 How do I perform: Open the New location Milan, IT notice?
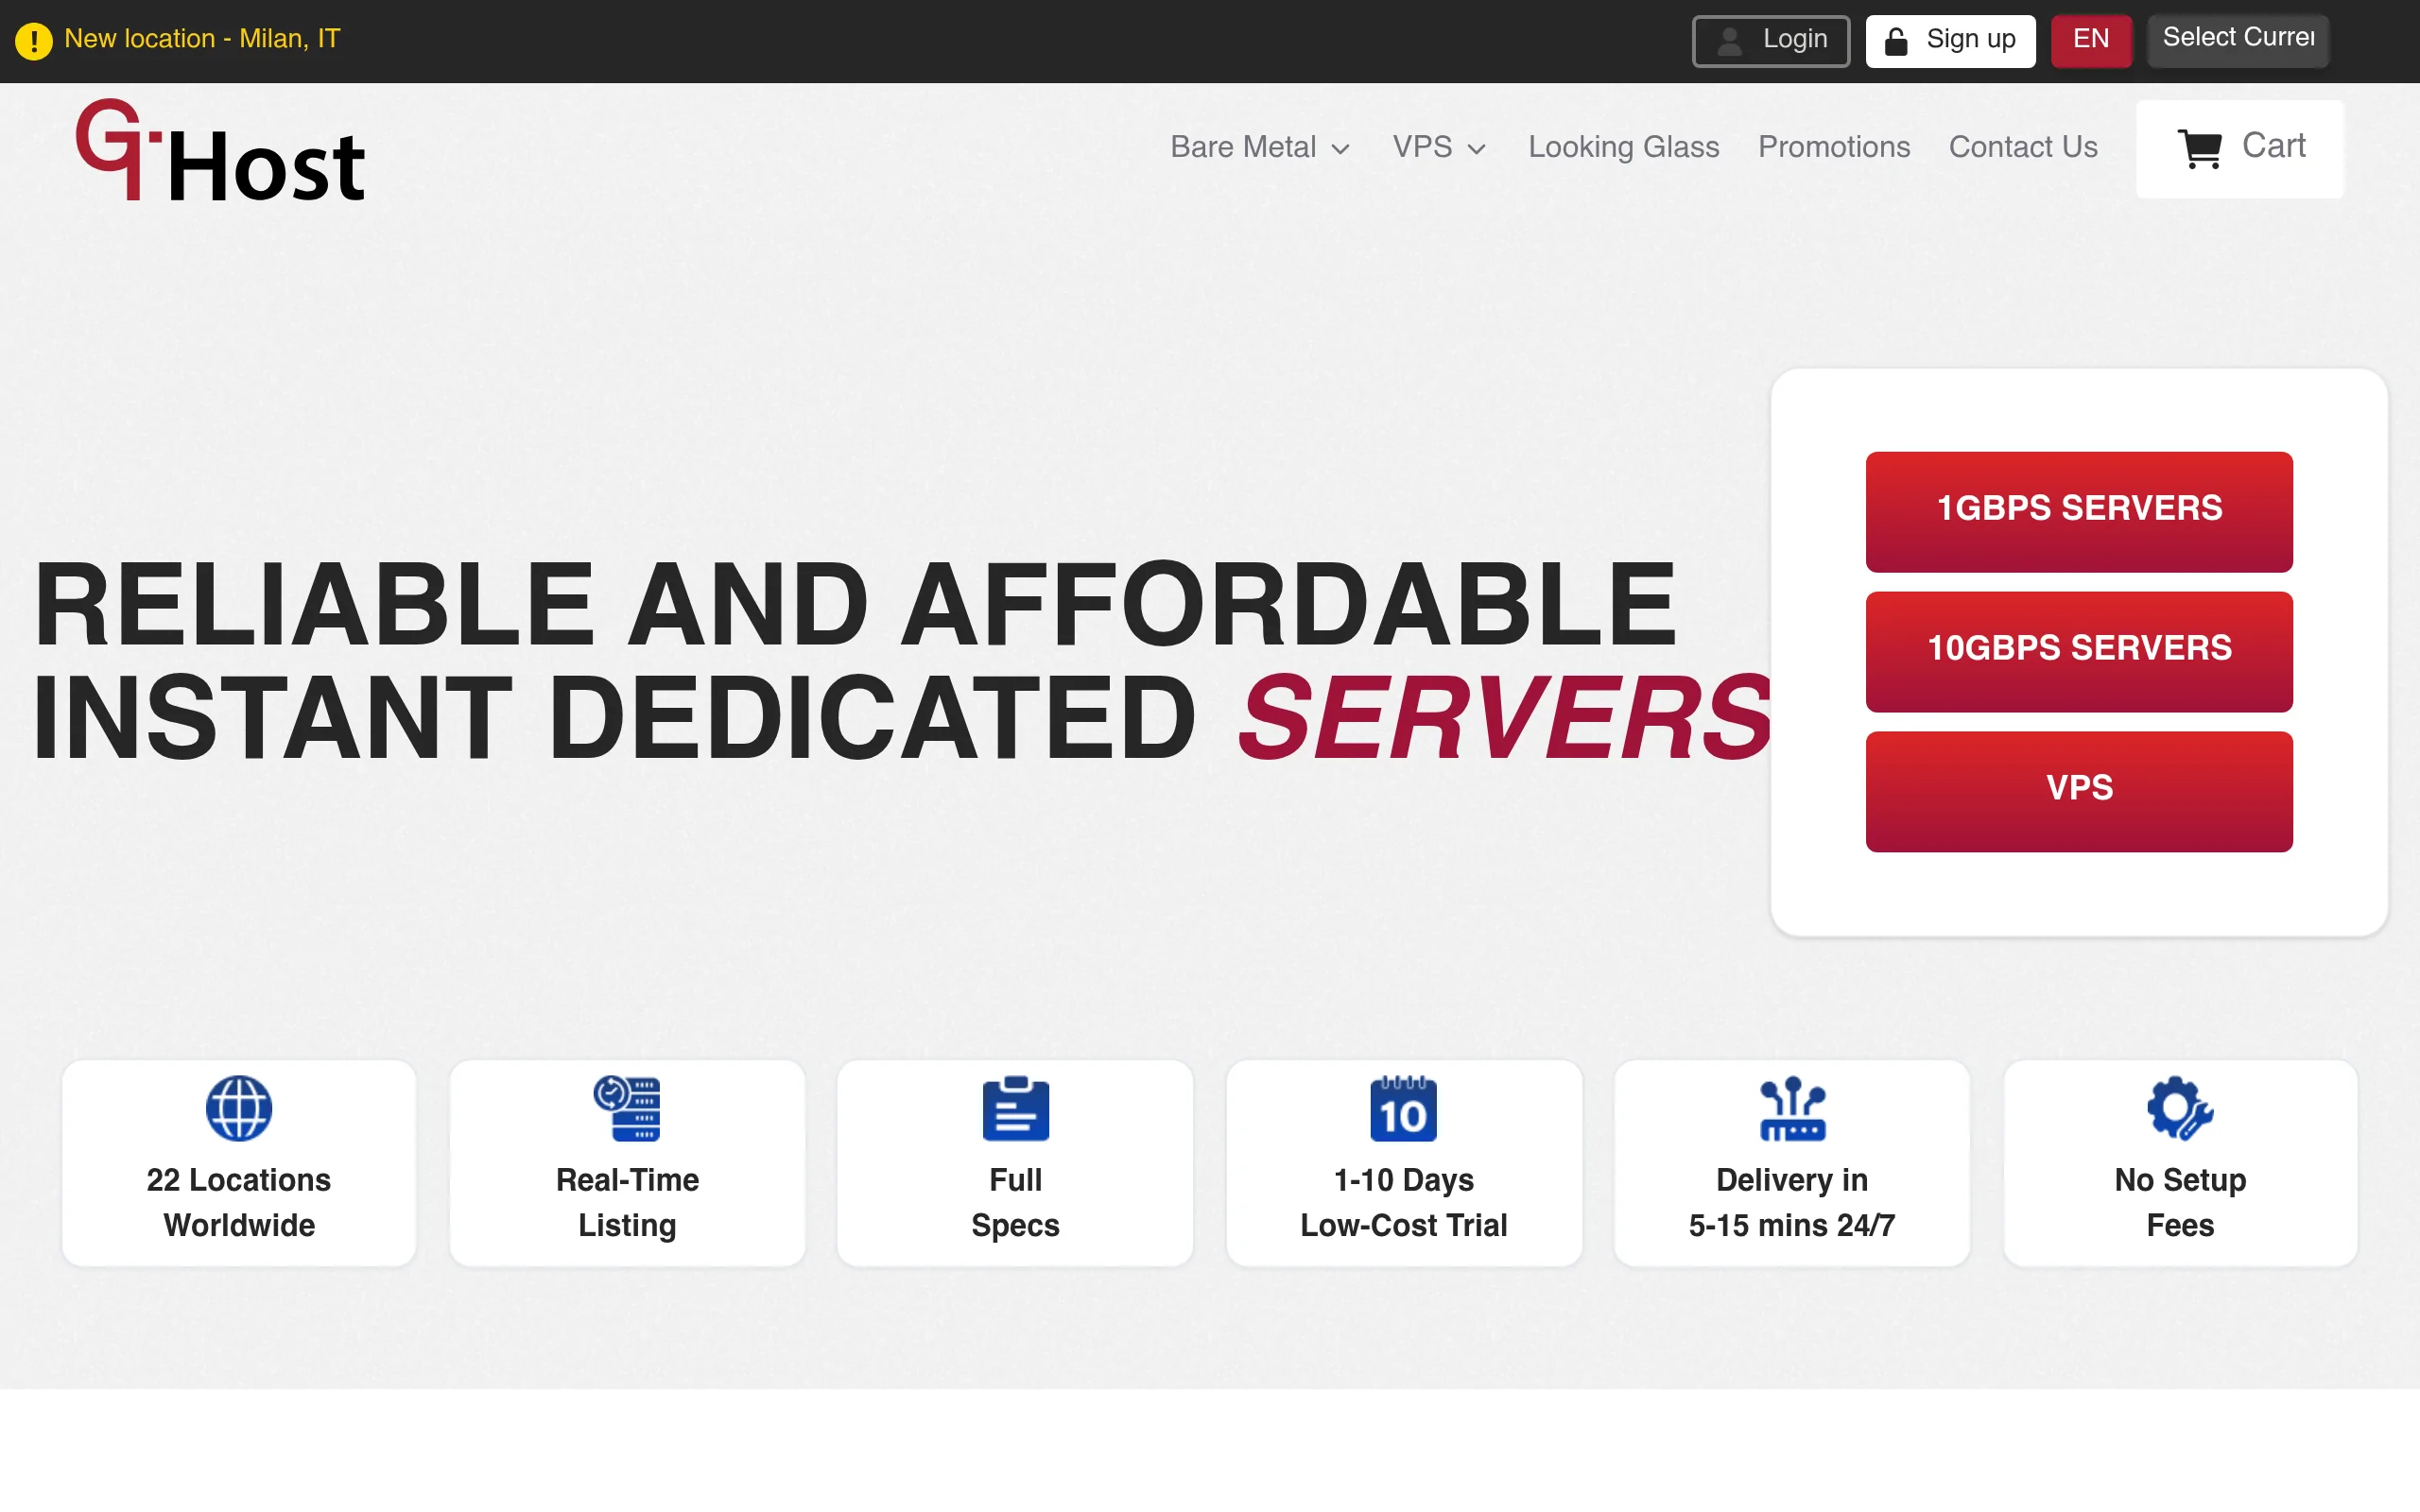pos(203,39)
